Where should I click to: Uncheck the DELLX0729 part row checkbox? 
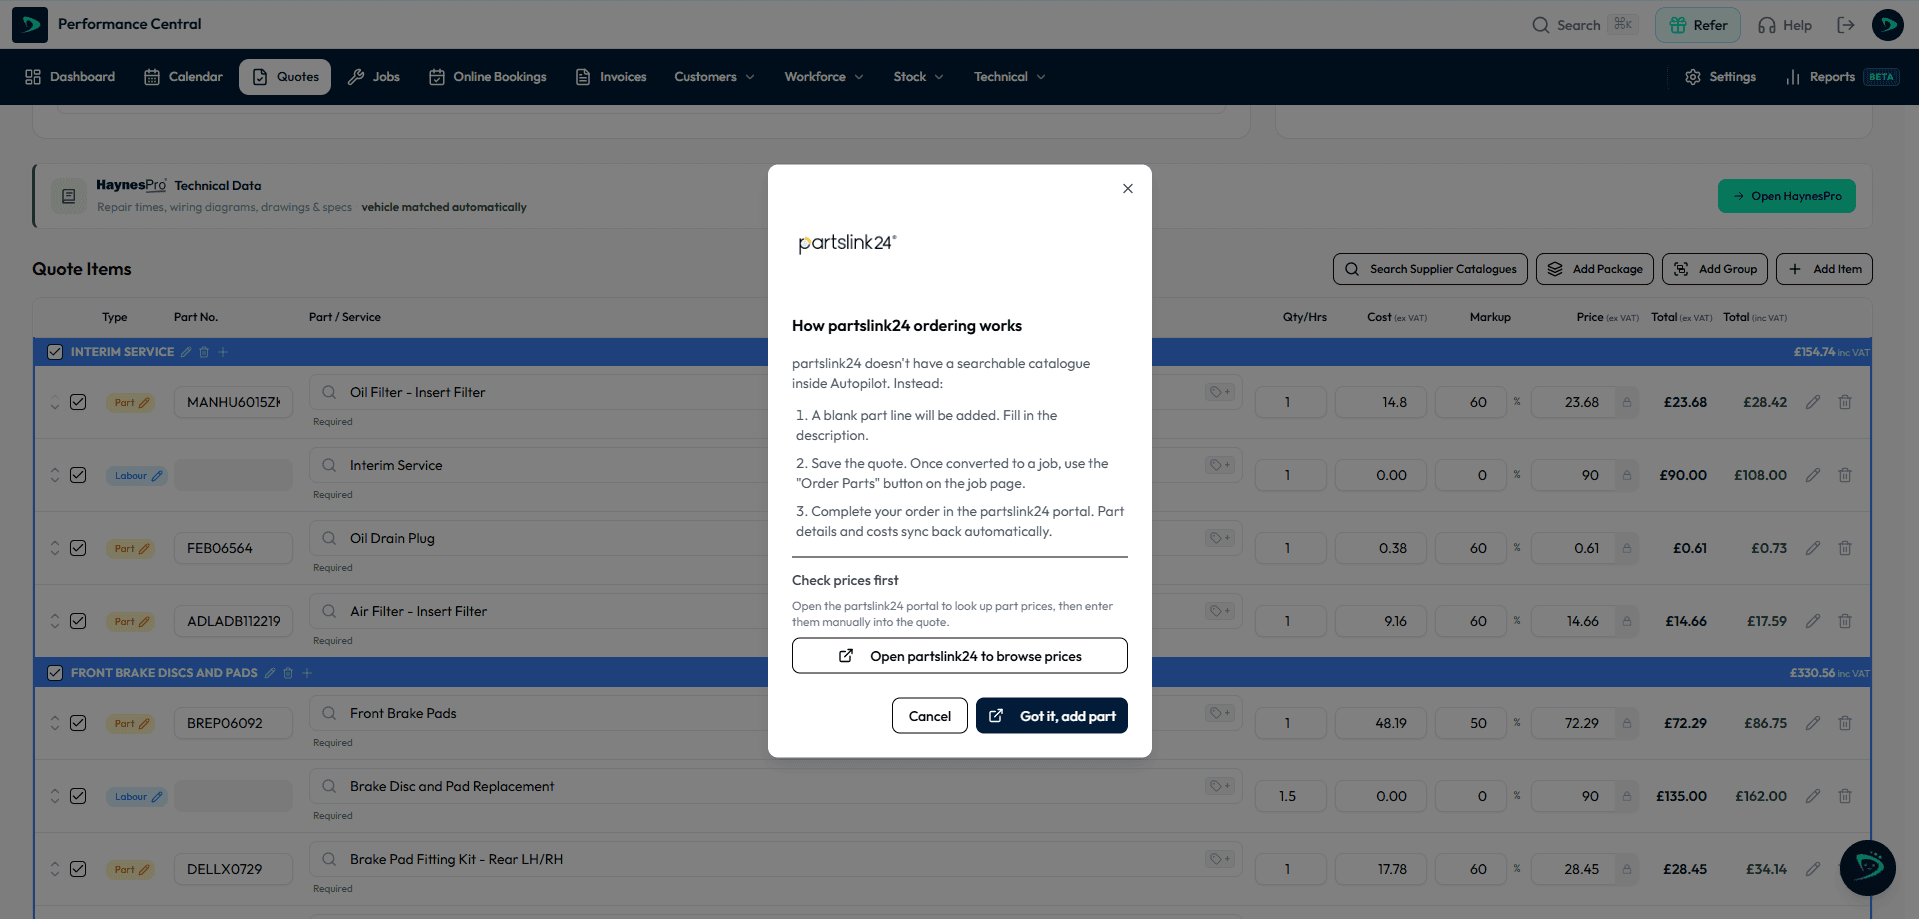(78, 869)
